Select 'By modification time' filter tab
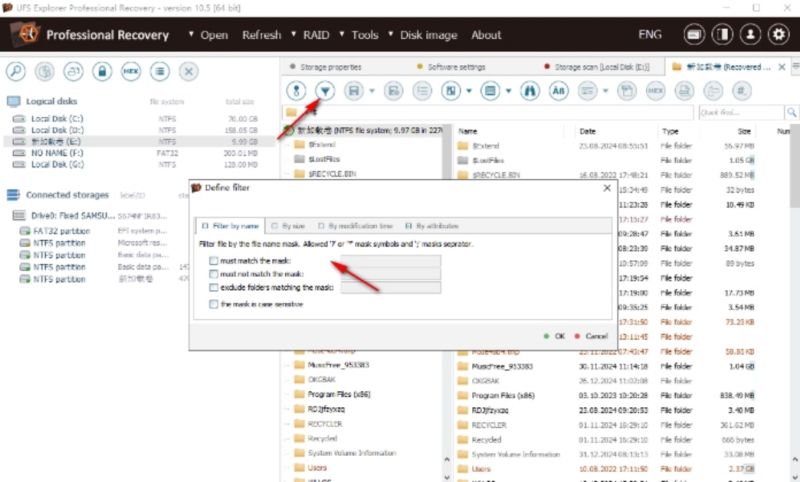The width and height of the screenshot is (800, 482). pos(356,226)
